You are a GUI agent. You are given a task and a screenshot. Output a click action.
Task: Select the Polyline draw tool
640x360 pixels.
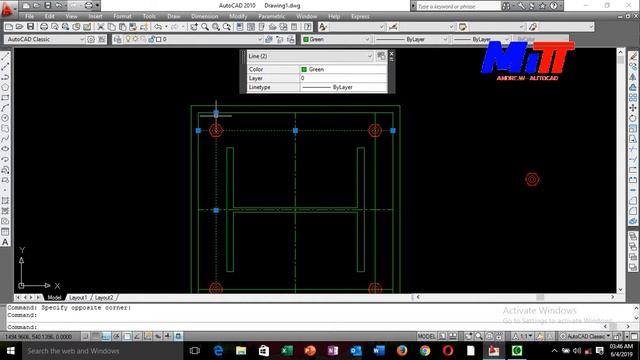point(5,77)
